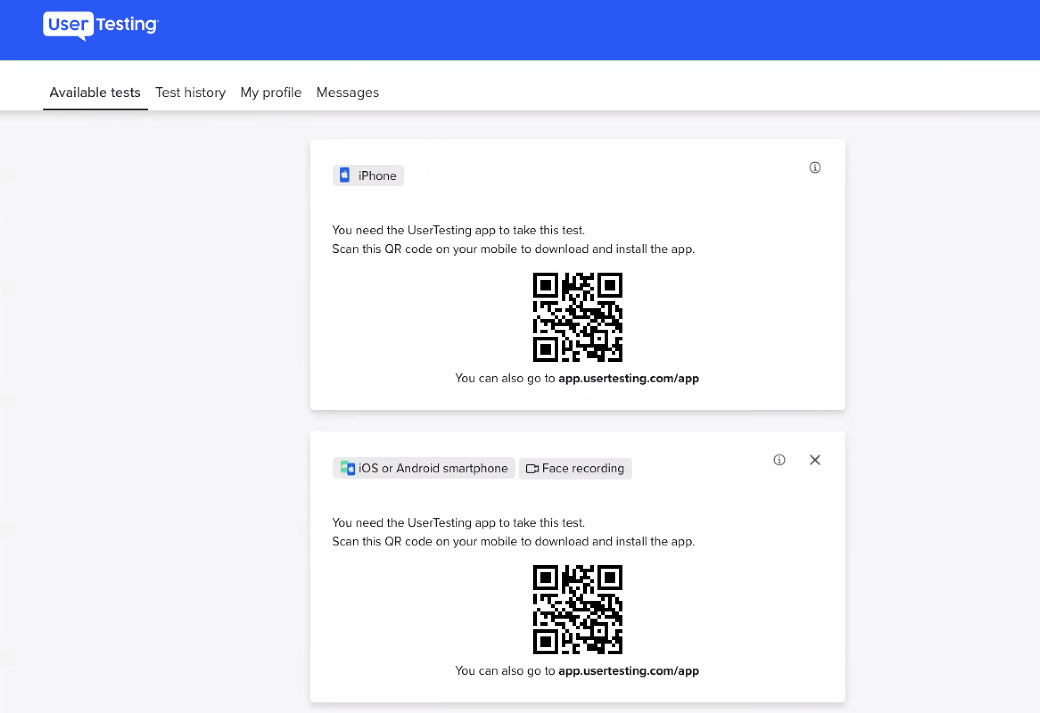Show info for the iPhone test card

tap(815, 168)
